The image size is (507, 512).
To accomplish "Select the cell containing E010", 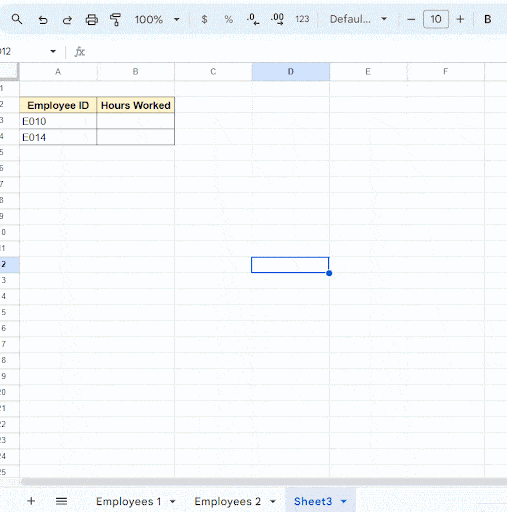I will pos(58,121).
